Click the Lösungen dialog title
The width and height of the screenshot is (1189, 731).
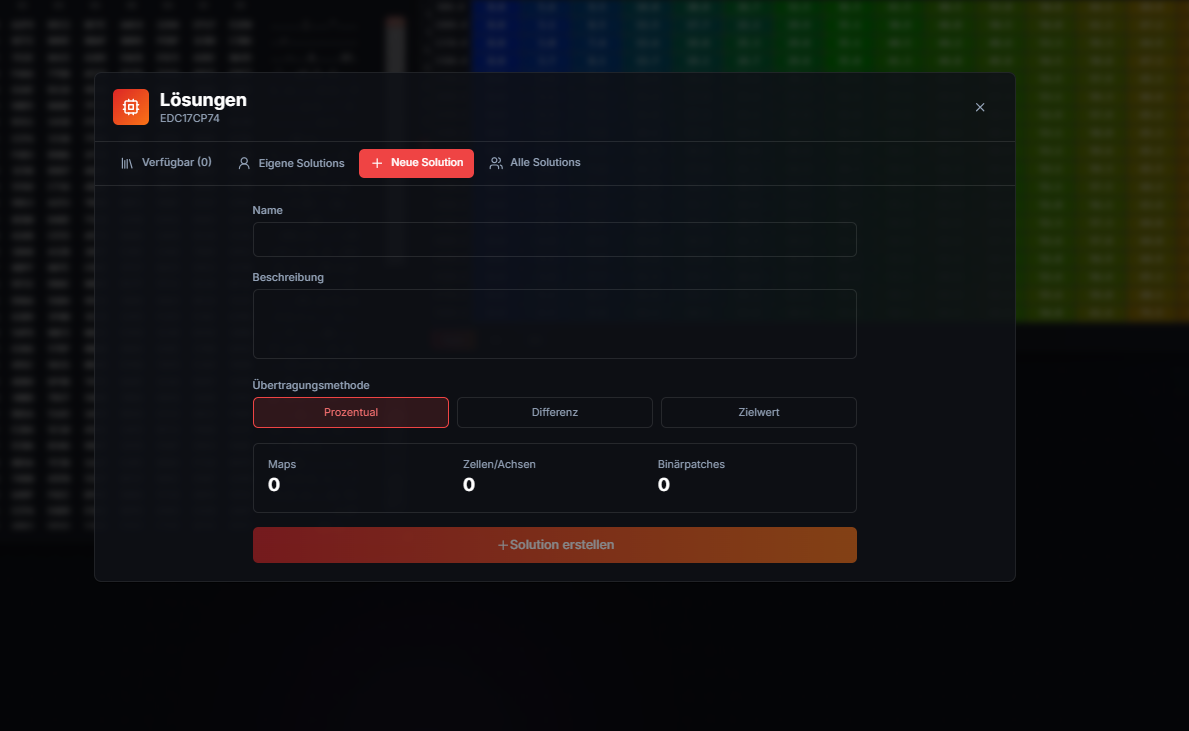203,99
